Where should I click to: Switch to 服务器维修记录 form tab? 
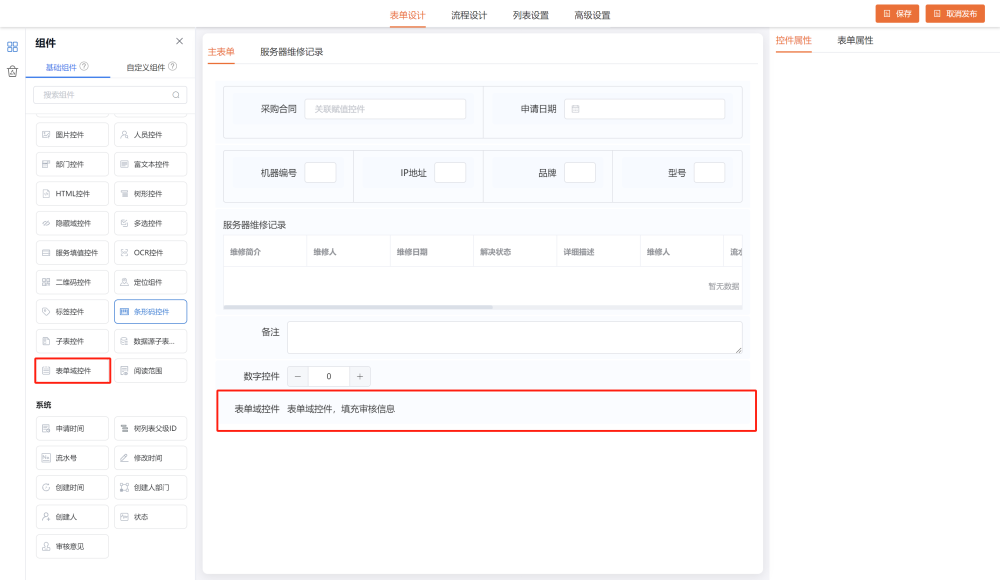coord(291,51)
